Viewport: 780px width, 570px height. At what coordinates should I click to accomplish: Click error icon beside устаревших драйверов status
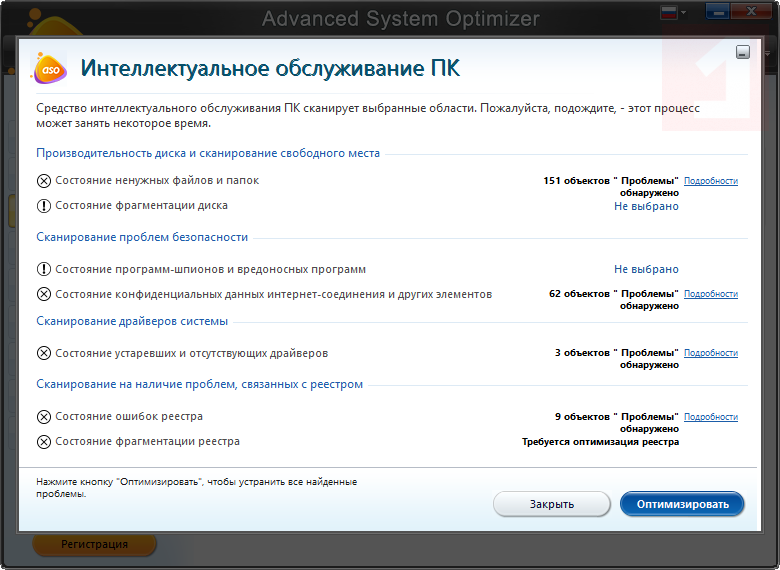tap(44, 354)
